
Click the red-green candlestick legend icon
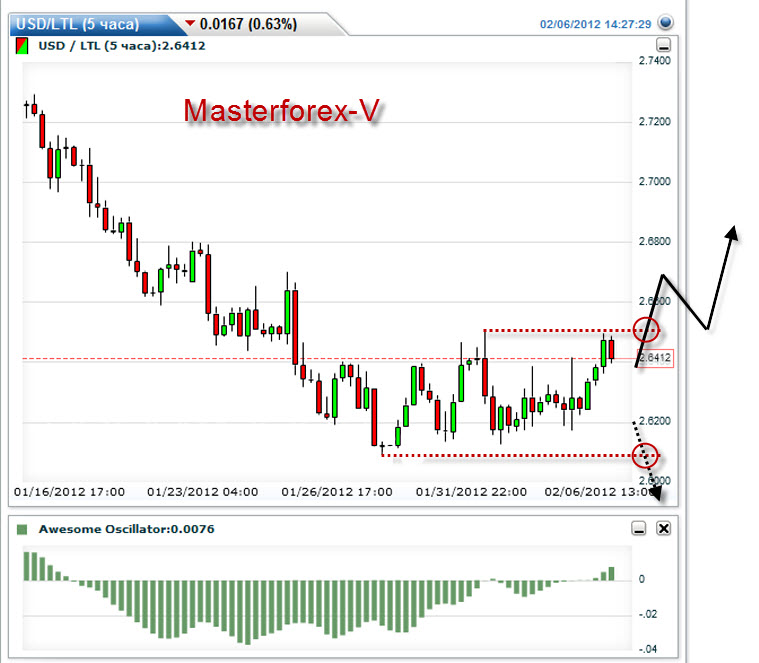[22, 46]
